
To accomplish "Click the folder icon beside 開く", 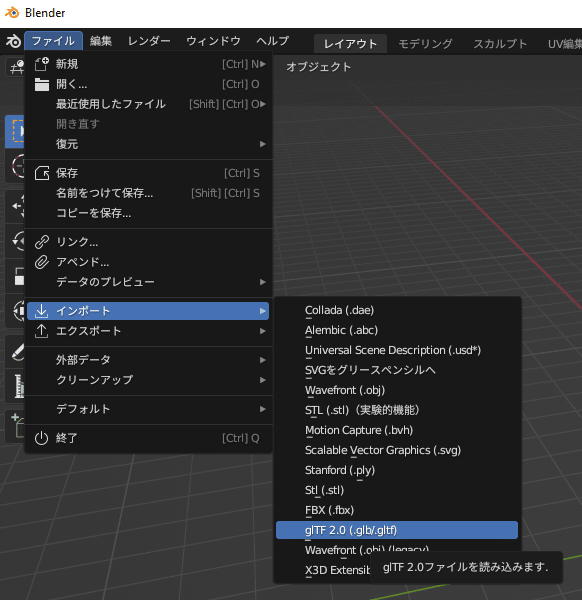I will [x=42, y=84].
